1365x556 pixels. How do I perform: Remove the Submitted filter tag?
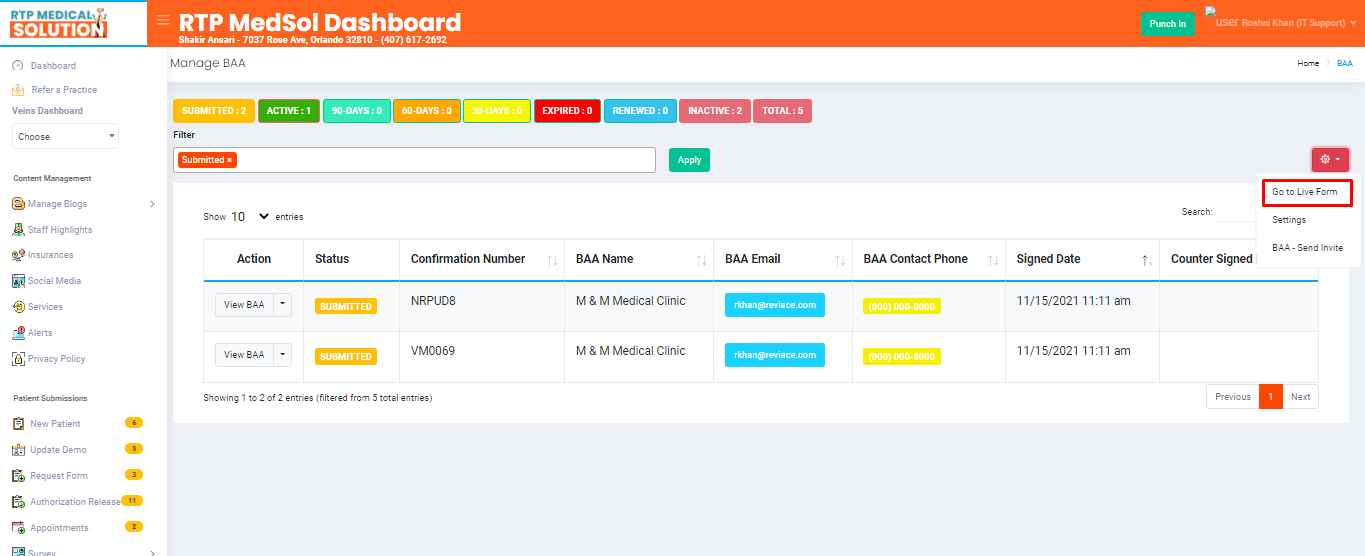[x=229, y=160]
